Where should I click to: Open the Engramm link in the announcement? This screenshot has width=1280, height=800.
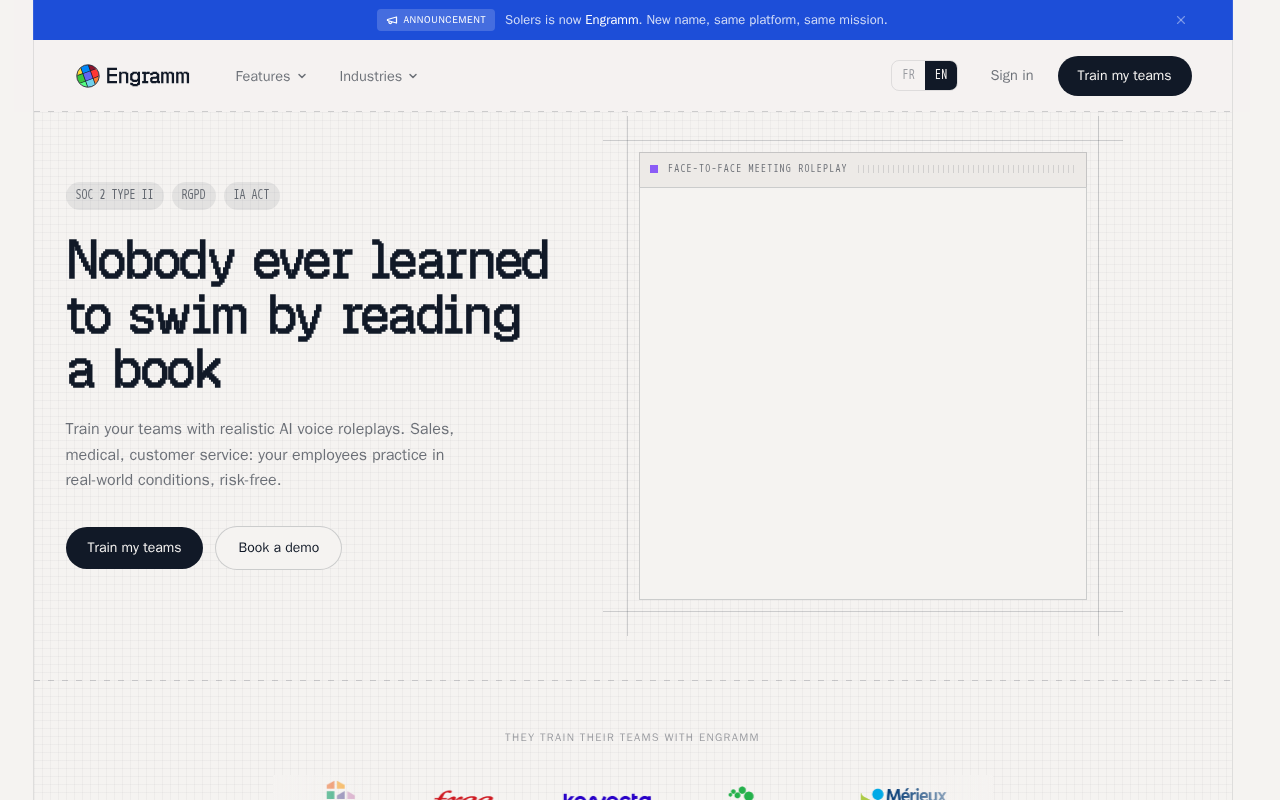click(x=612, y=20)
